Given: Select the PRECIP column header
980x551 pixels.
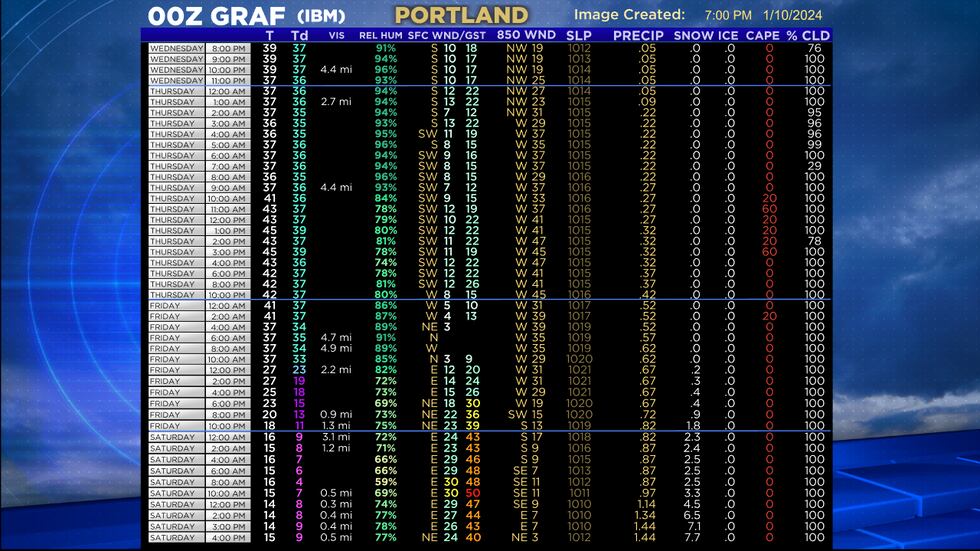Looking at the screenshot, I should pos(638,35).
